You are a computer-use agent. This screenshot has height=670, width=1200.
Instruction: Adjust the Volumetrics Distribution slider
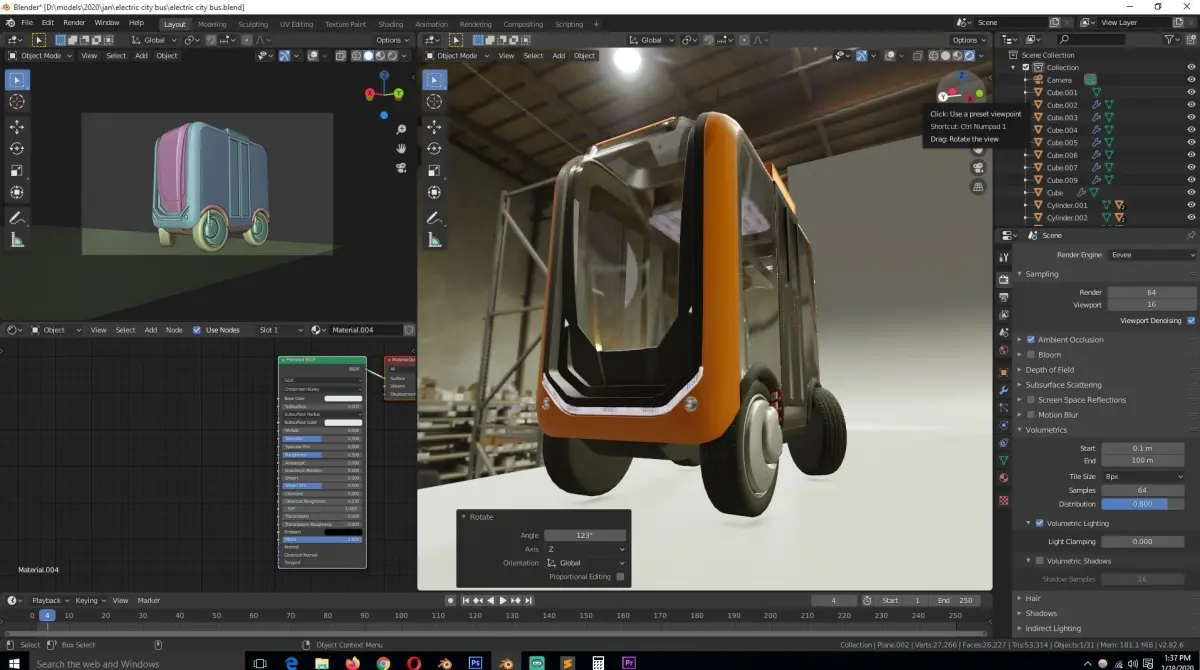tap(1143, 504)
